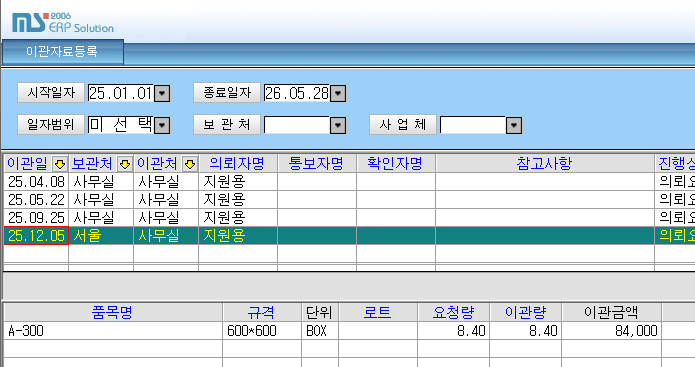This screenshot has height=367, width=695.
Task: Sort by 이관처 column arrow icon
Action: [x=190, y=164]
